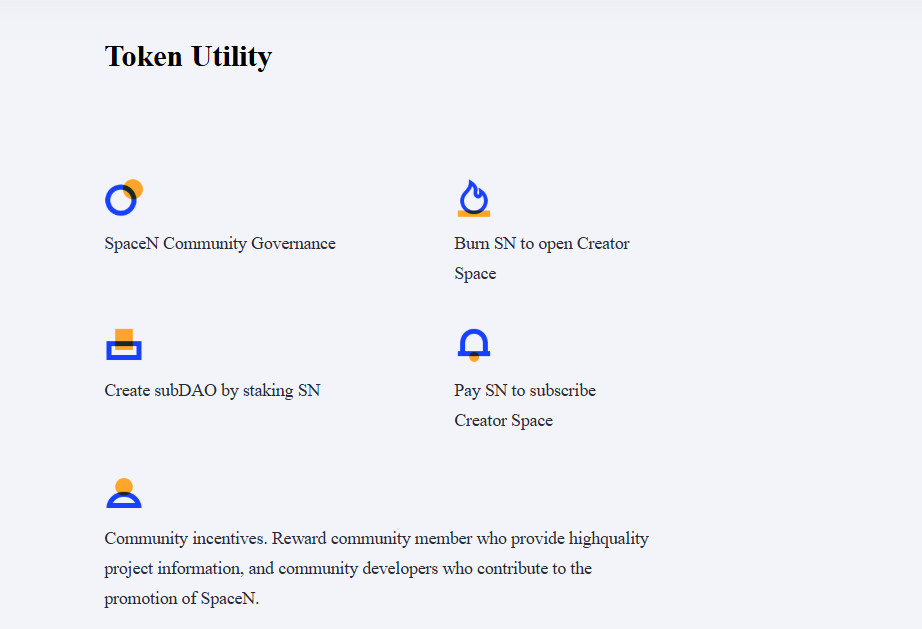Click the bell subscribe icon
922x629 pixels.
click(473, 343)
